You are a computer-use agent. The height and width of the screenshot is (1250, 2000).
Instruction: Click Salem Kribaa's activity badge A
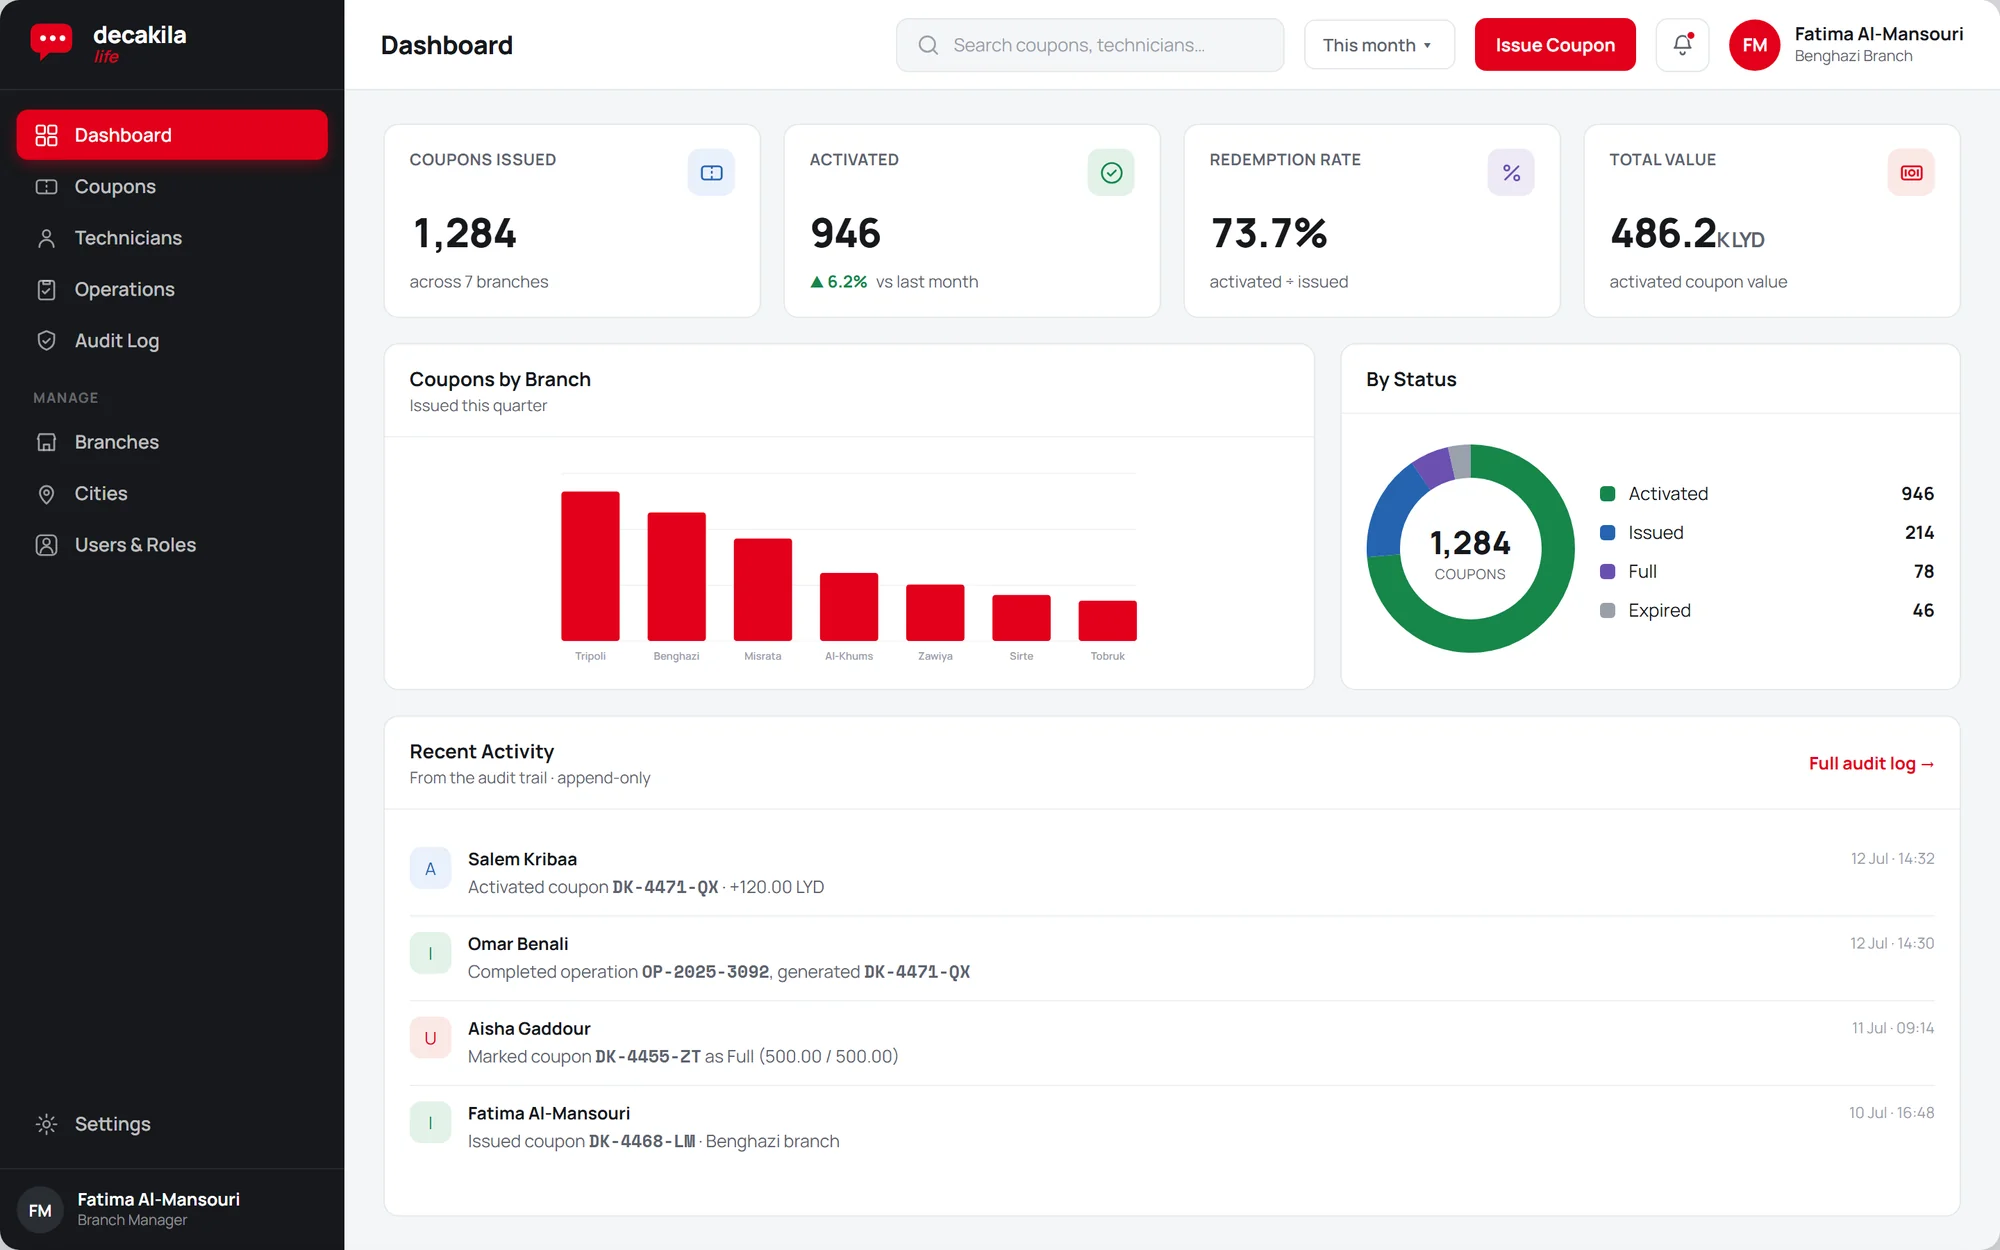pyautogui.click(x=430, y=869)
